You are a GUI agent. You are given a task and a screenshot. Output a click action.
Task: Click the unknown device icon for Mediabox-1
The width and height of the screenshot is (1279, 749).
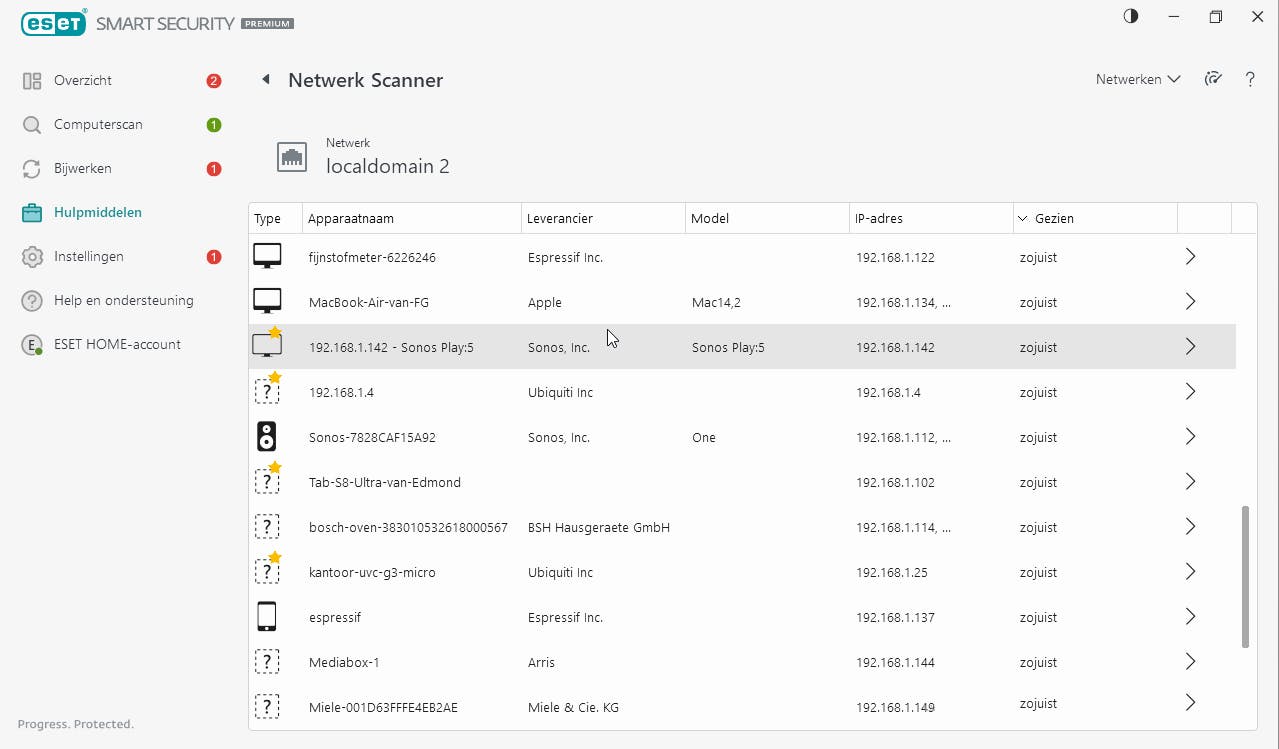266,662
